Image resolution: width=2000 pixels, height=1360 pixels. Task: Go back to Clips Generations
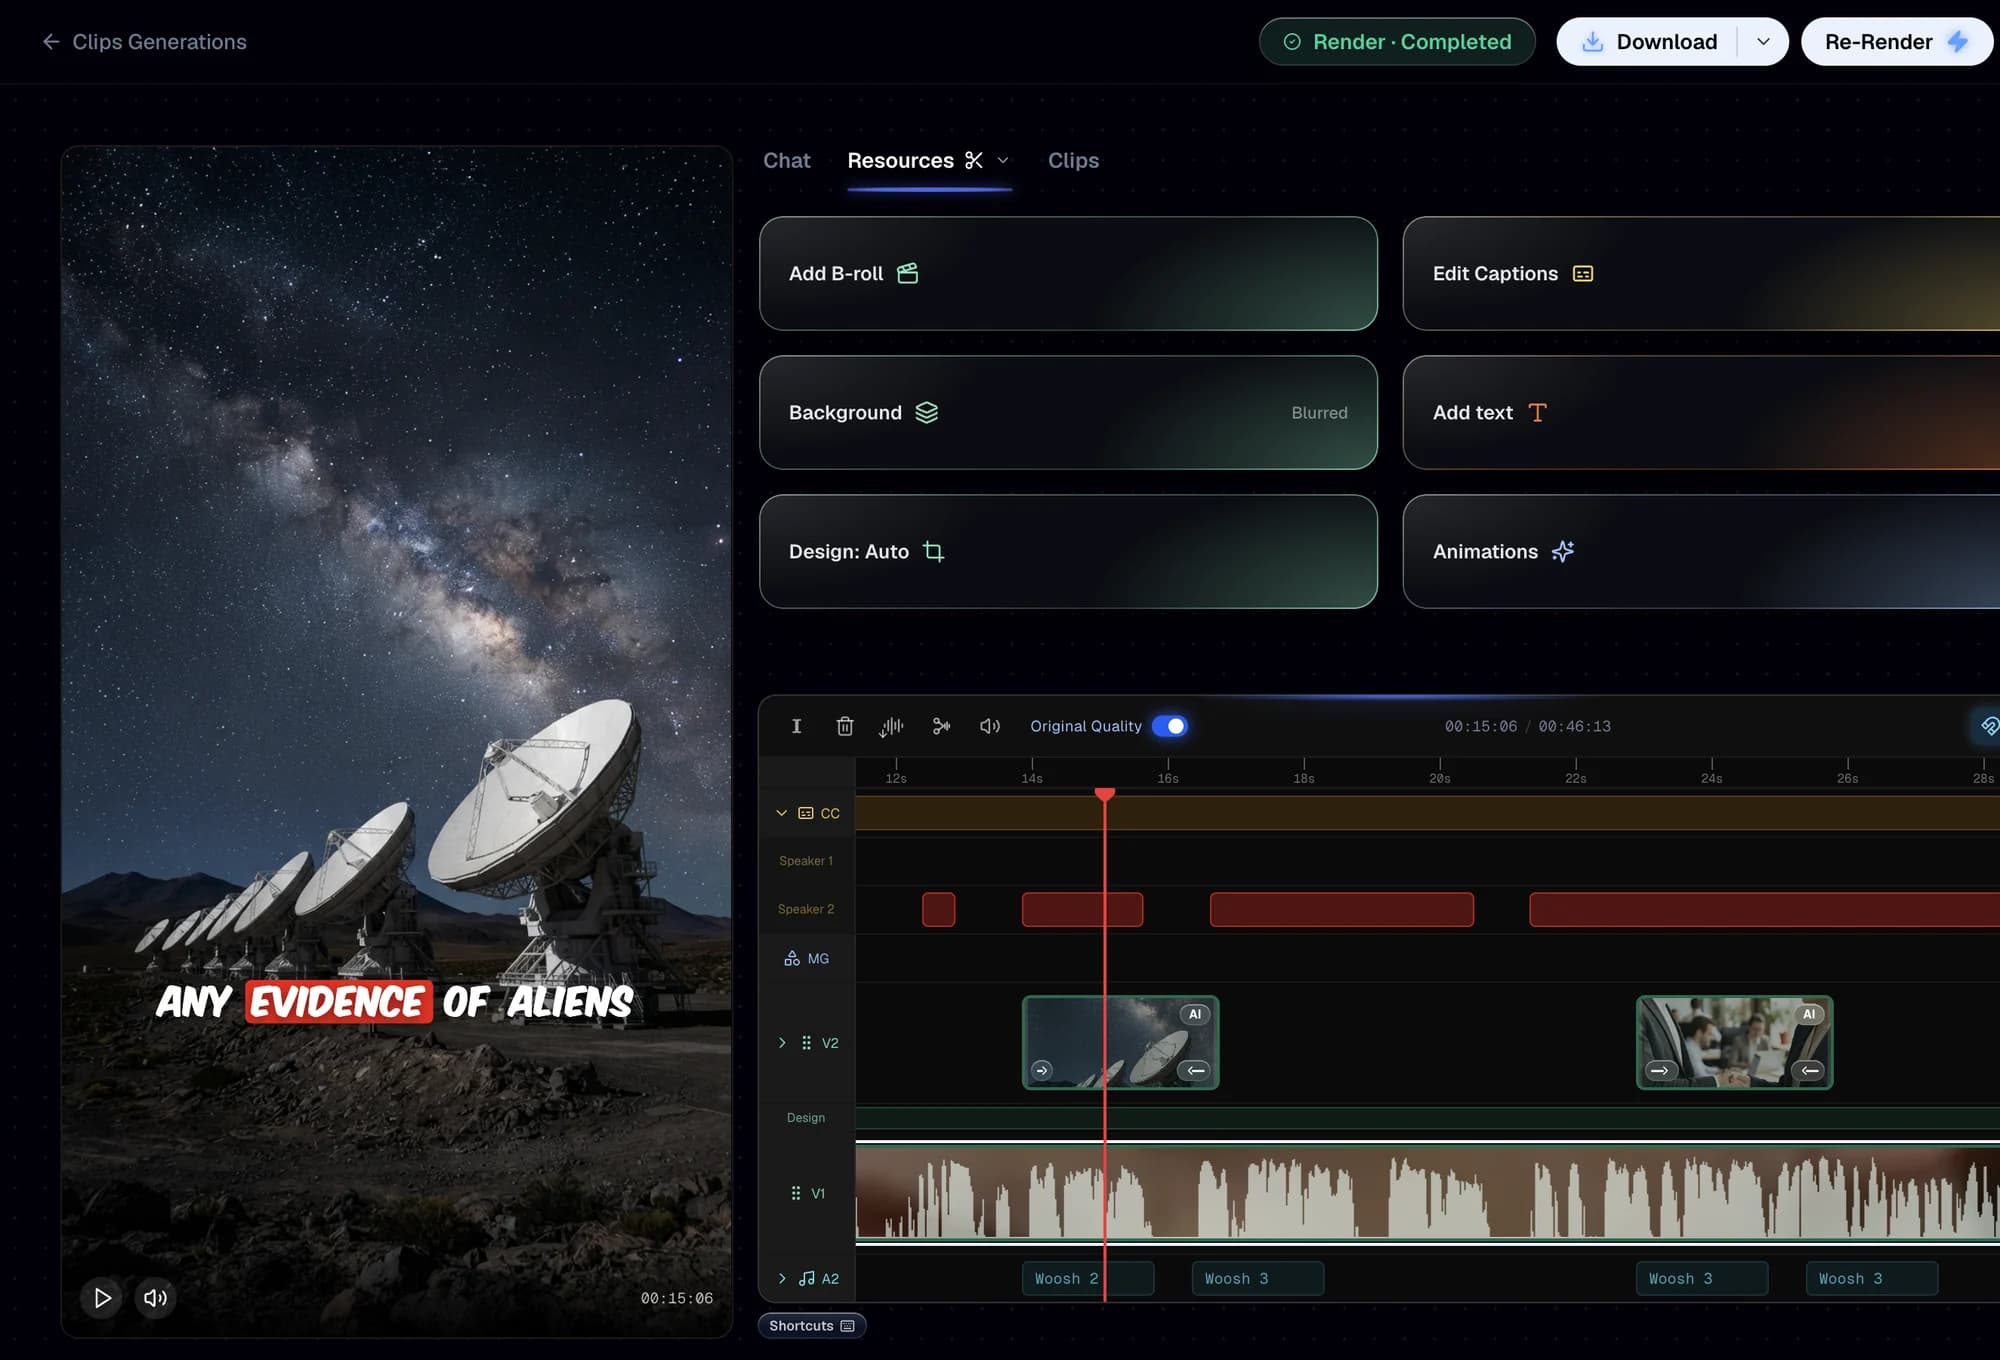coord(144,42)
